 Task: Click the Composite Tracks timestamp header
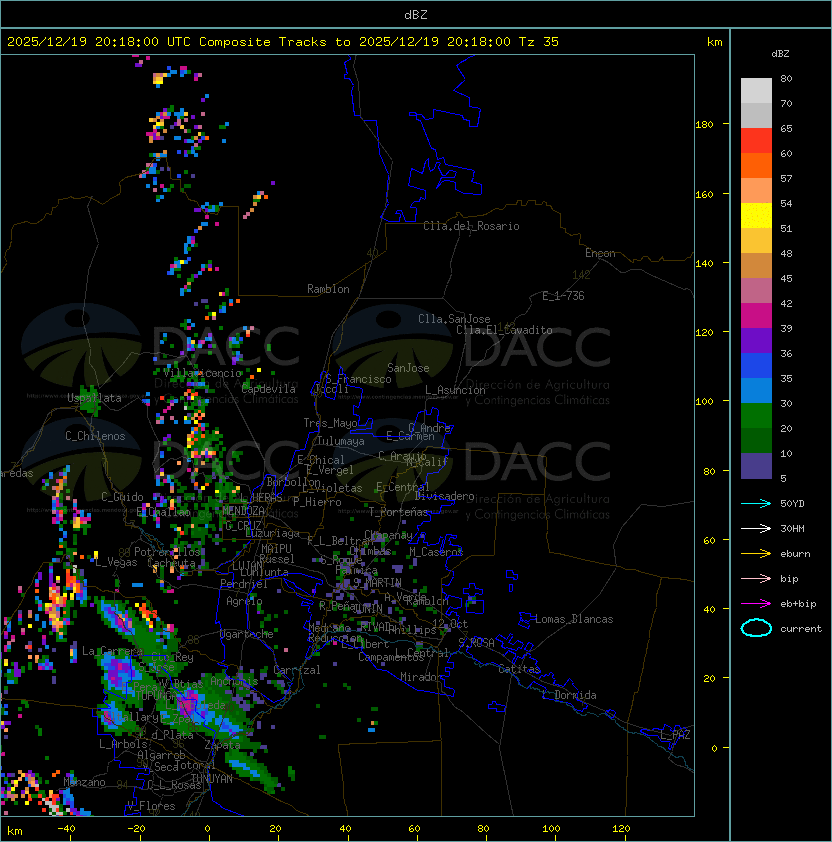coord(283,42)
